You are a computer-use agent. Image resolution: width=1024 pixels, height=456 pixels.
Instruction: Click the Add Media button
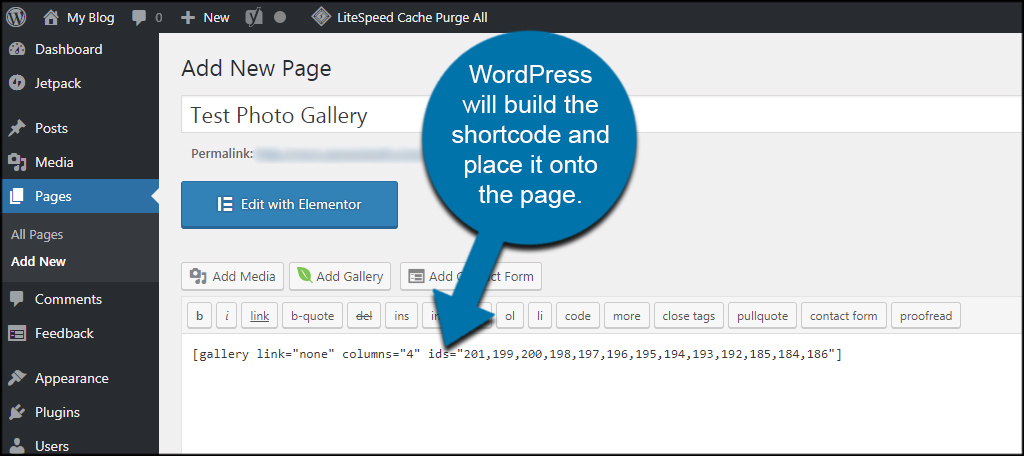click(232, 276)
